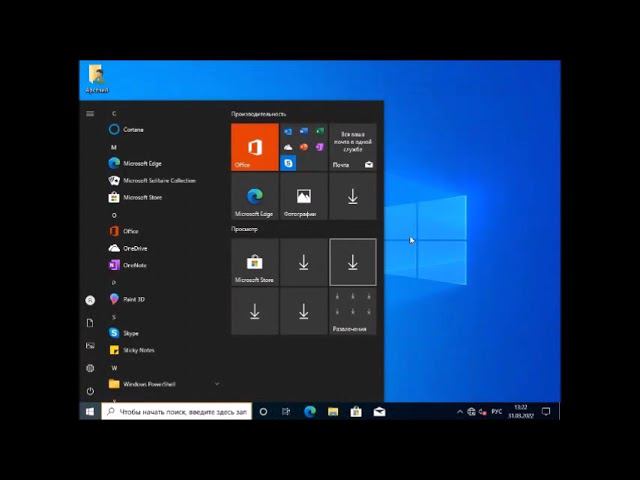Open the Фотографии photos tile
Screen dimensions: 640x480
click(x=304, y=196)
